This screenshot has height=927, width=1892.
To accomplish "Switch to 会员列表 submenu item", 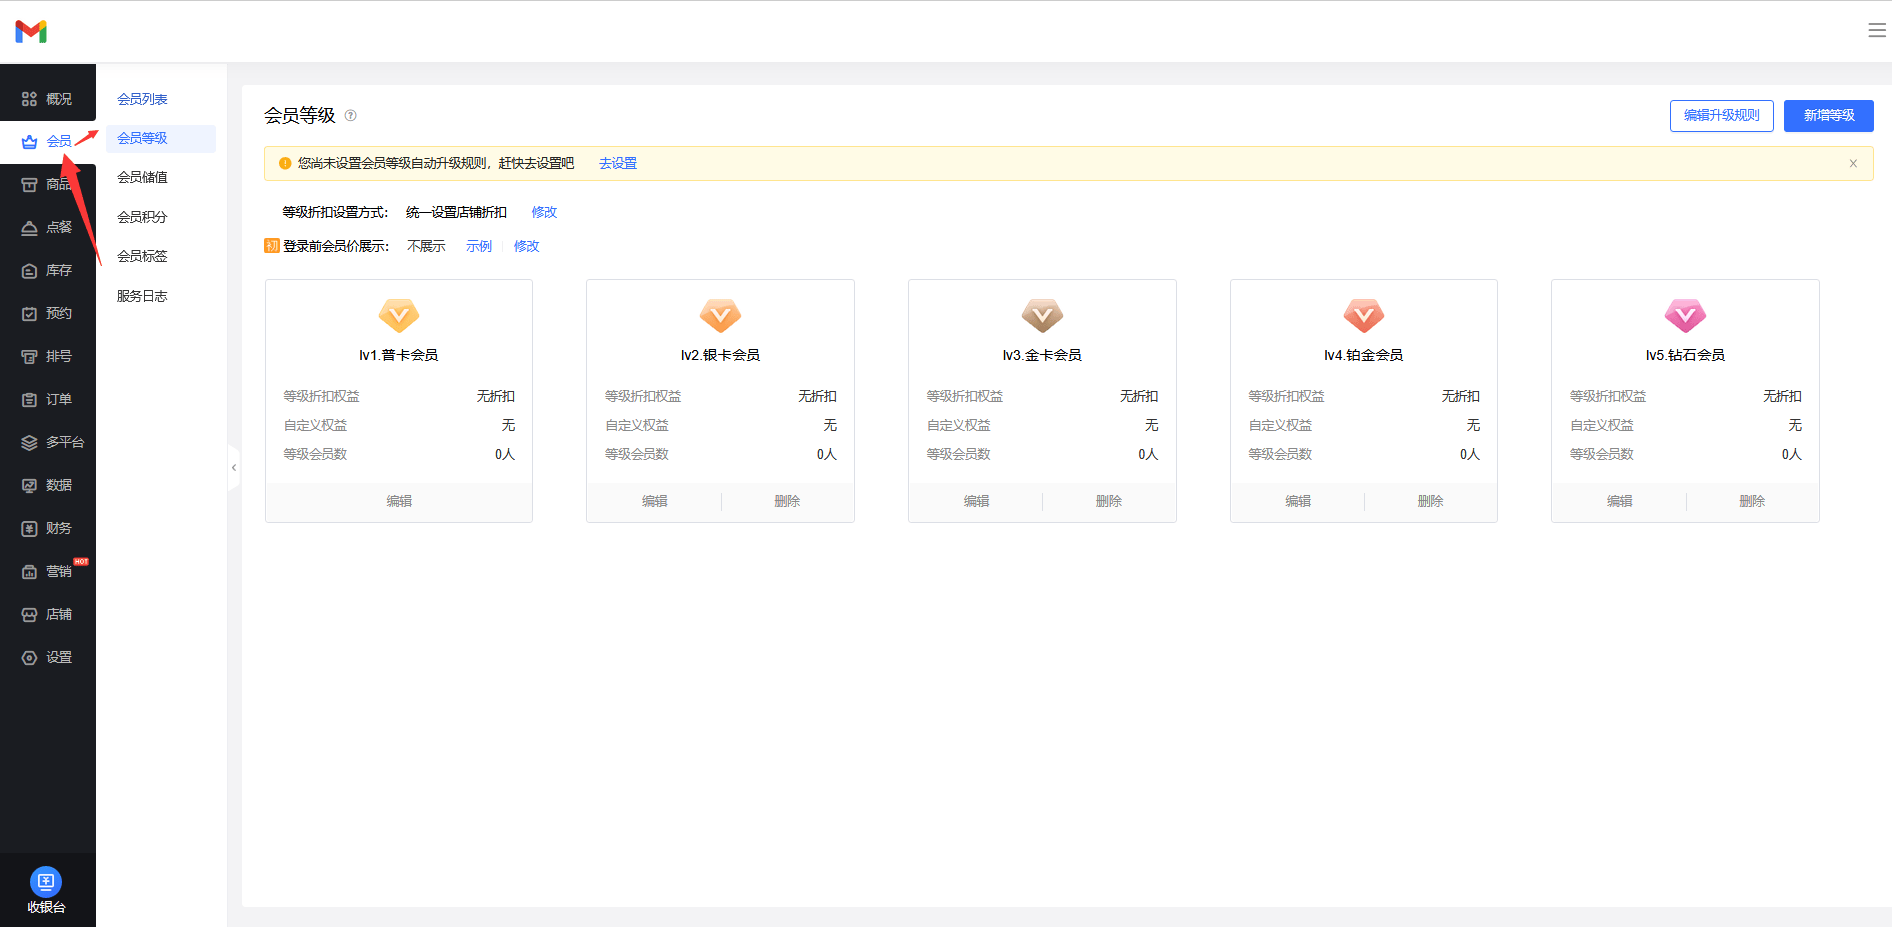I will coord(142,99).
